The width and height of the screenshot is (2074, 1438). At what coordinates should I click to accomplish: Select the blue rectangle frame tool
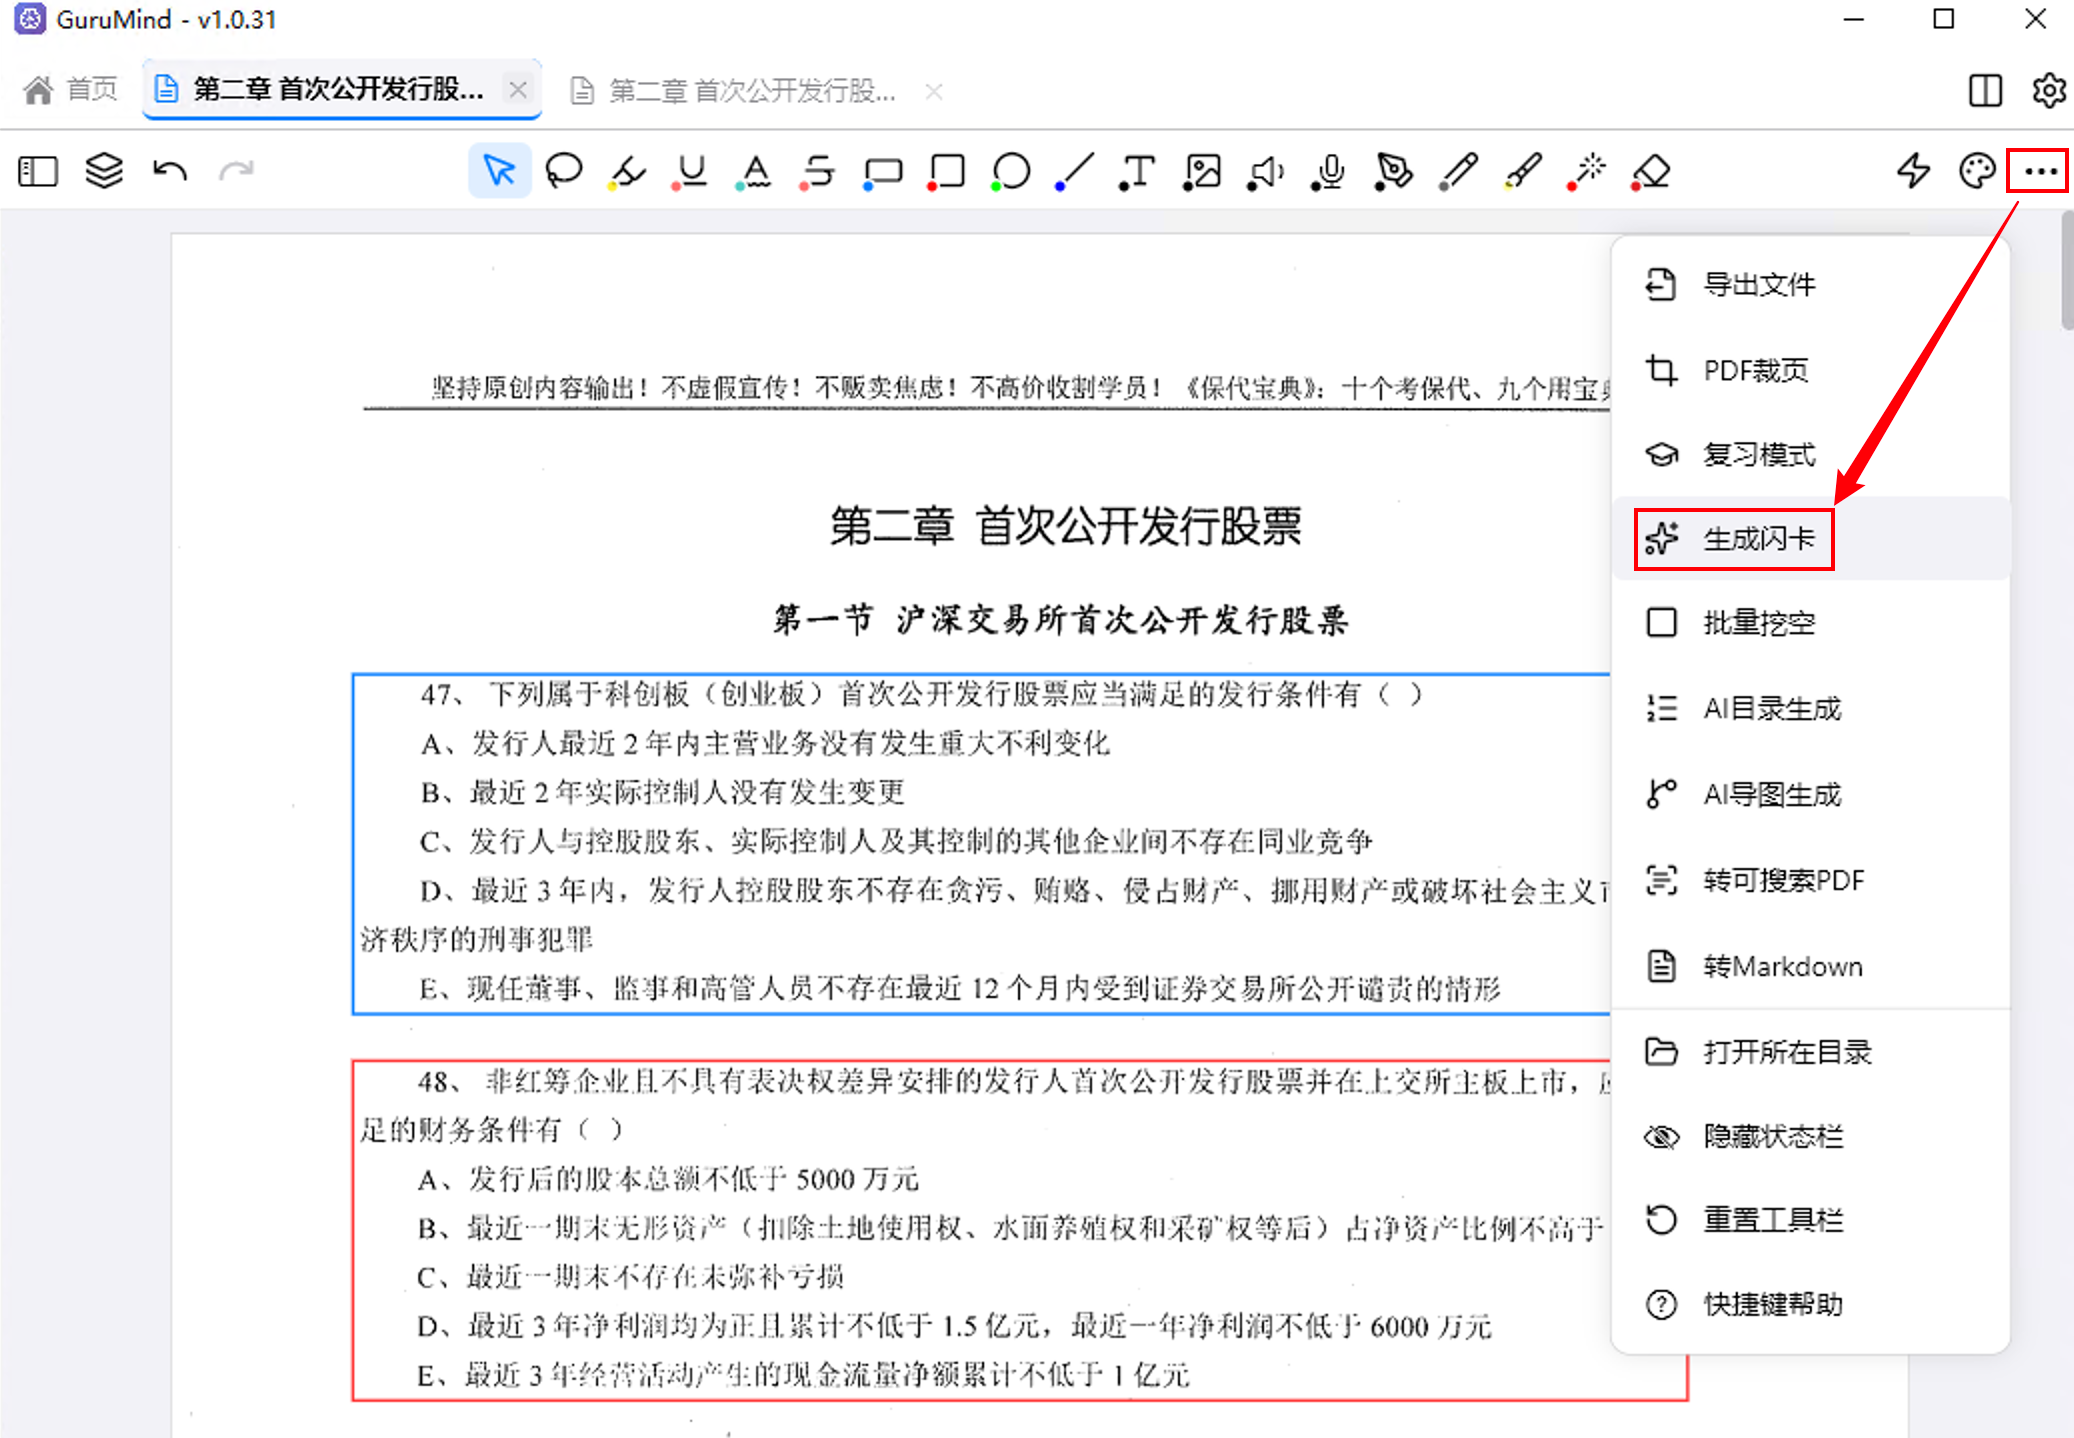pos(883,172)
